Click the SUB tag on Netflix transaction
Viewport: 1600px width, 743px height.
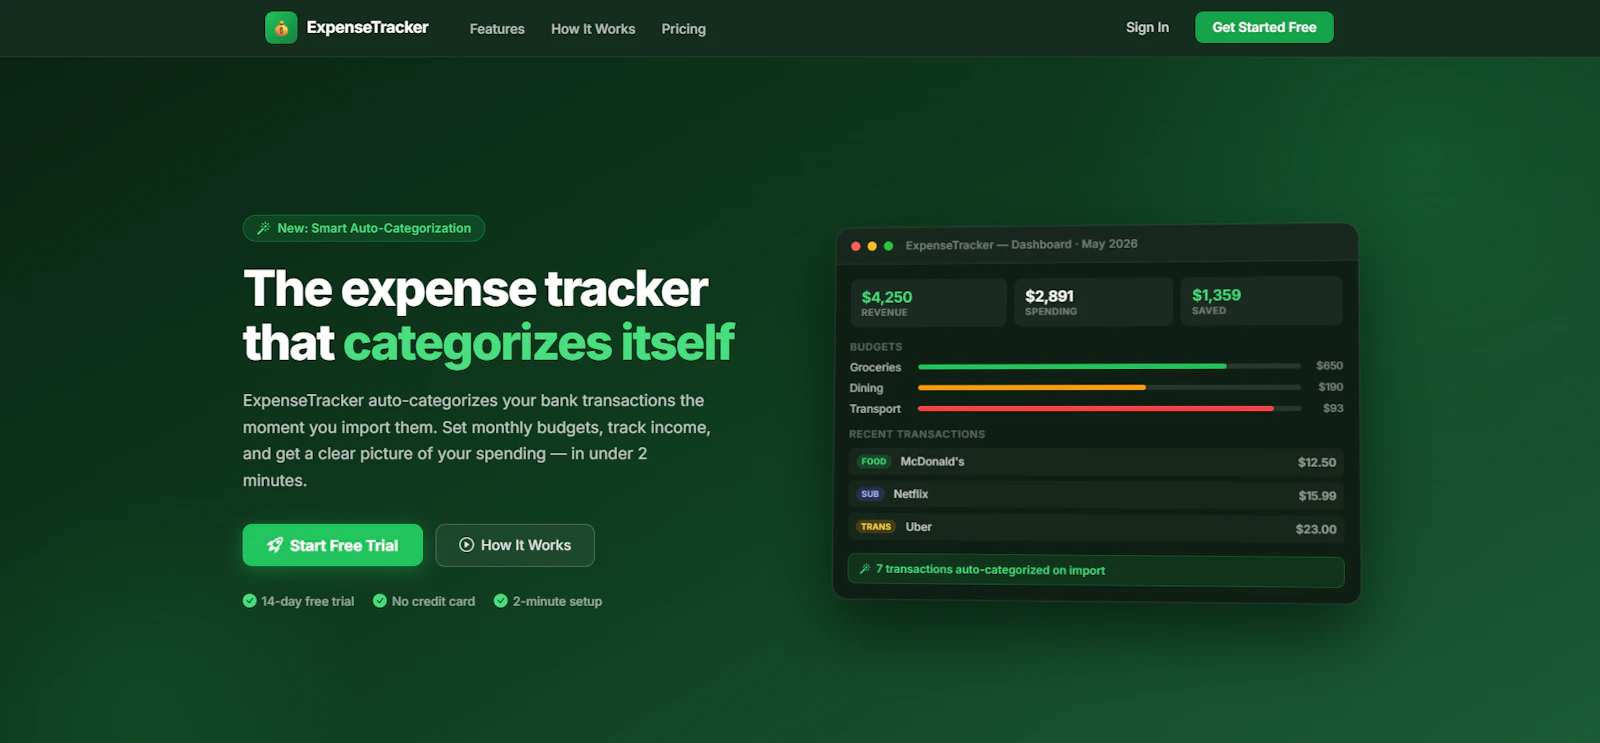pos(870,494)
